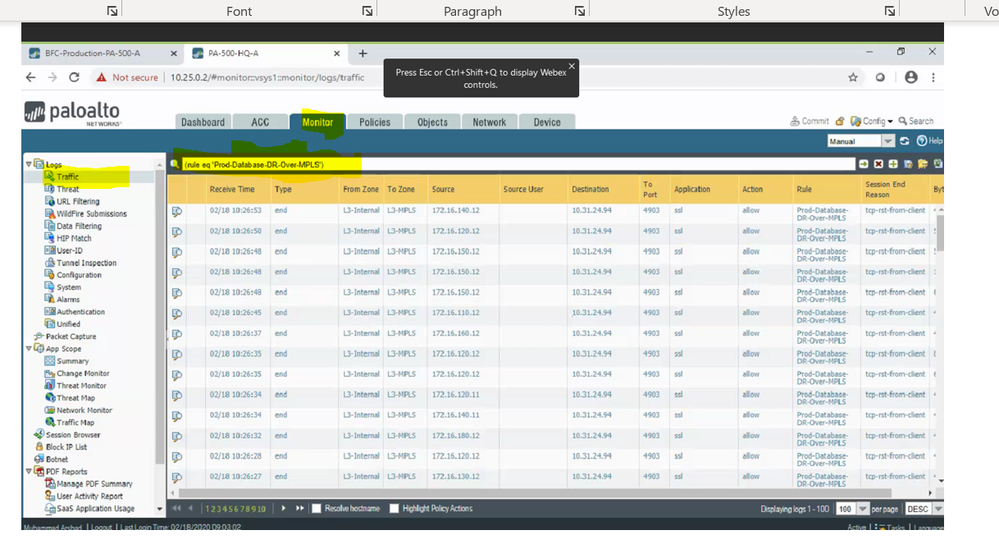Click the Logout link
This screenshot has height=559, width=999.
pos(101,527)
